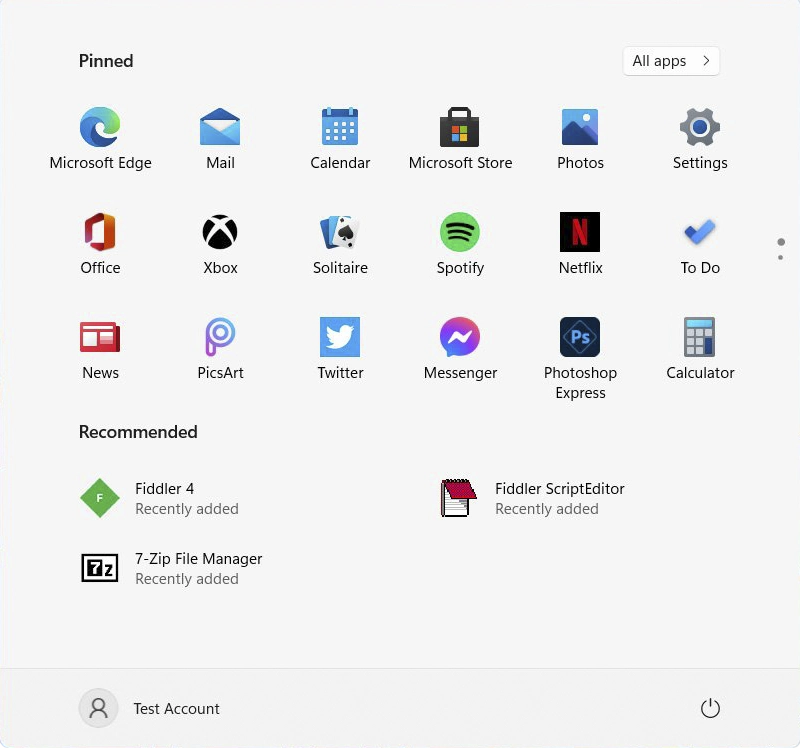Open Photoshop Express

(x=580, y=338)
